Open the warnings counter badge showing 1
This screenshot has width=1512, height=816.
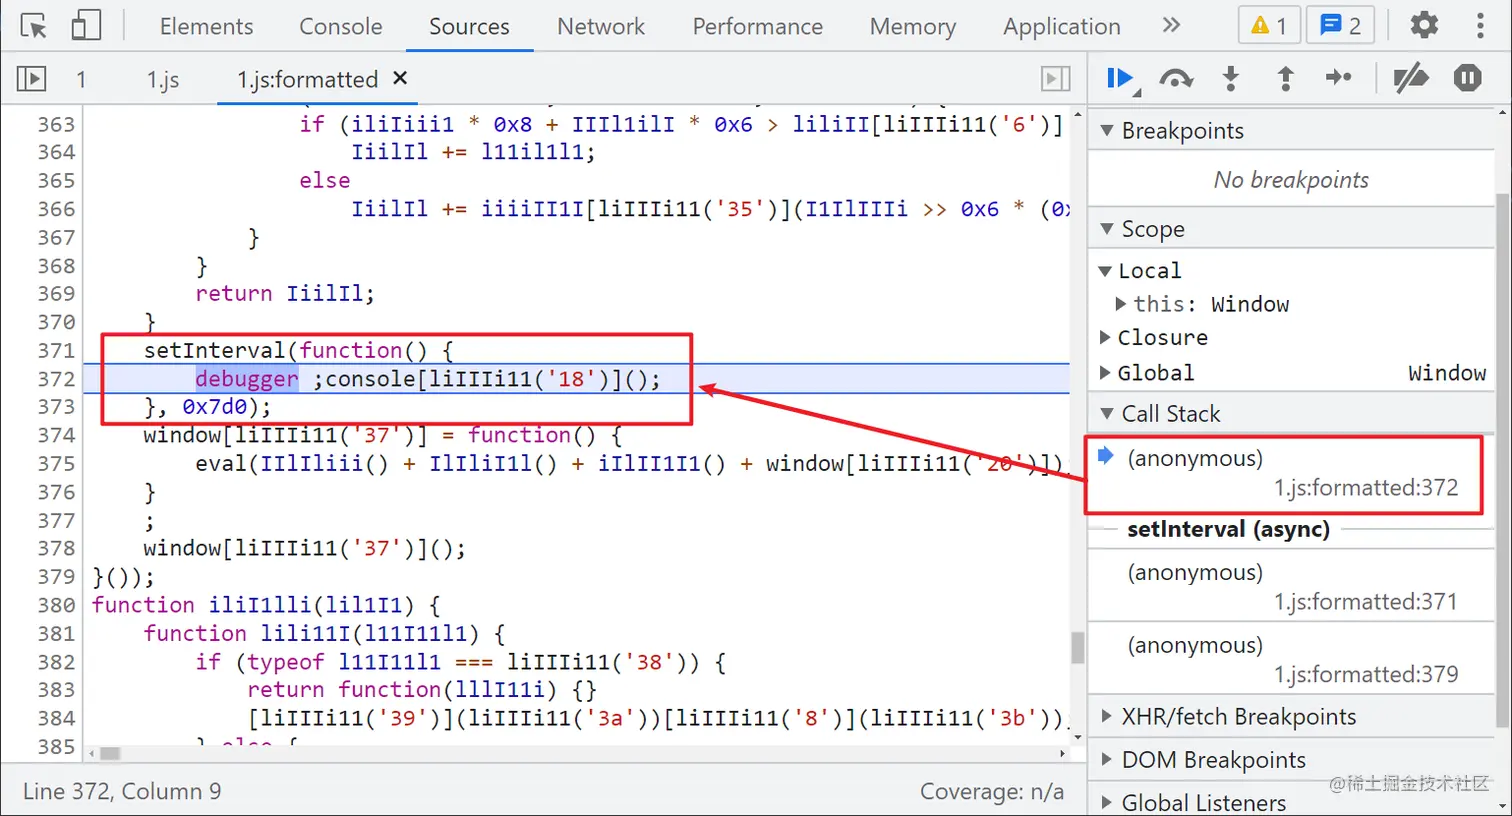point(1269,26)
